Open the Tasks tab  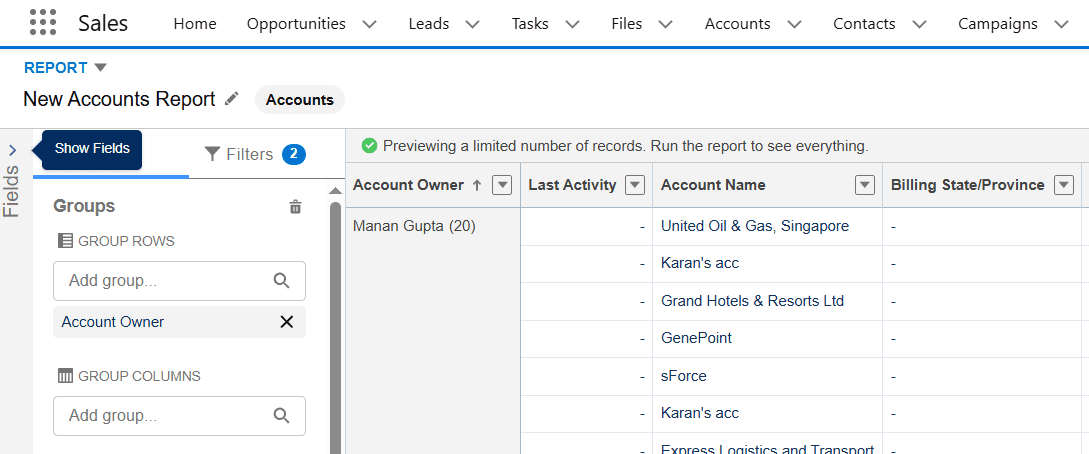[530, 24]
